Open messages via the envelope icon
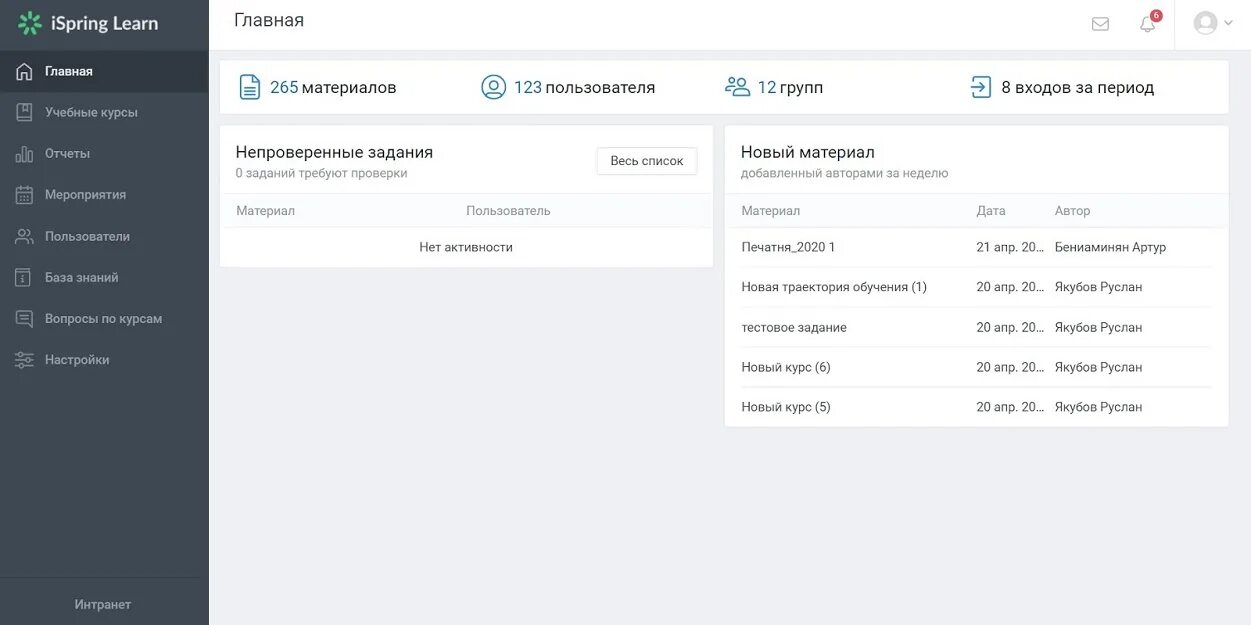 pyautogui.click(x=1100, y=24)
